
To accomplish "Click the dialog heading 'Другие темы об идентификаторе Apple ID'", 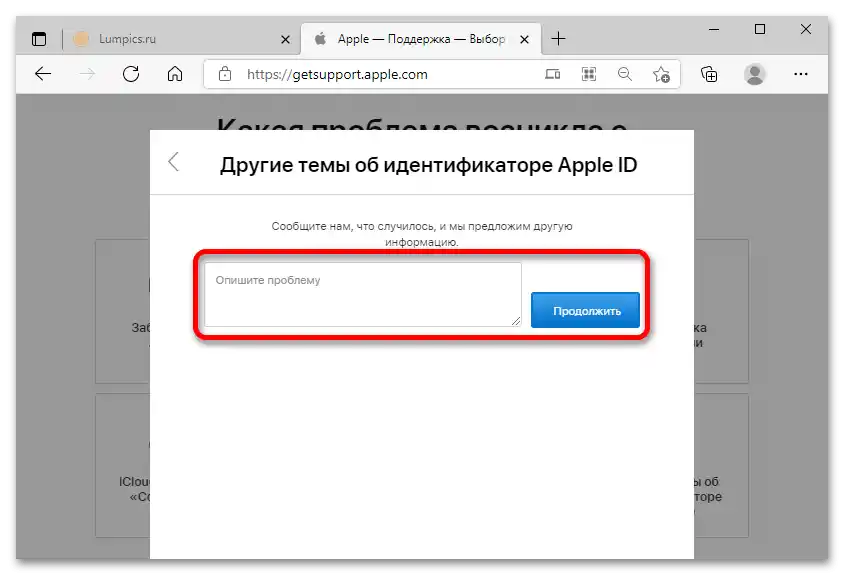I will click(x=428, y=165).
